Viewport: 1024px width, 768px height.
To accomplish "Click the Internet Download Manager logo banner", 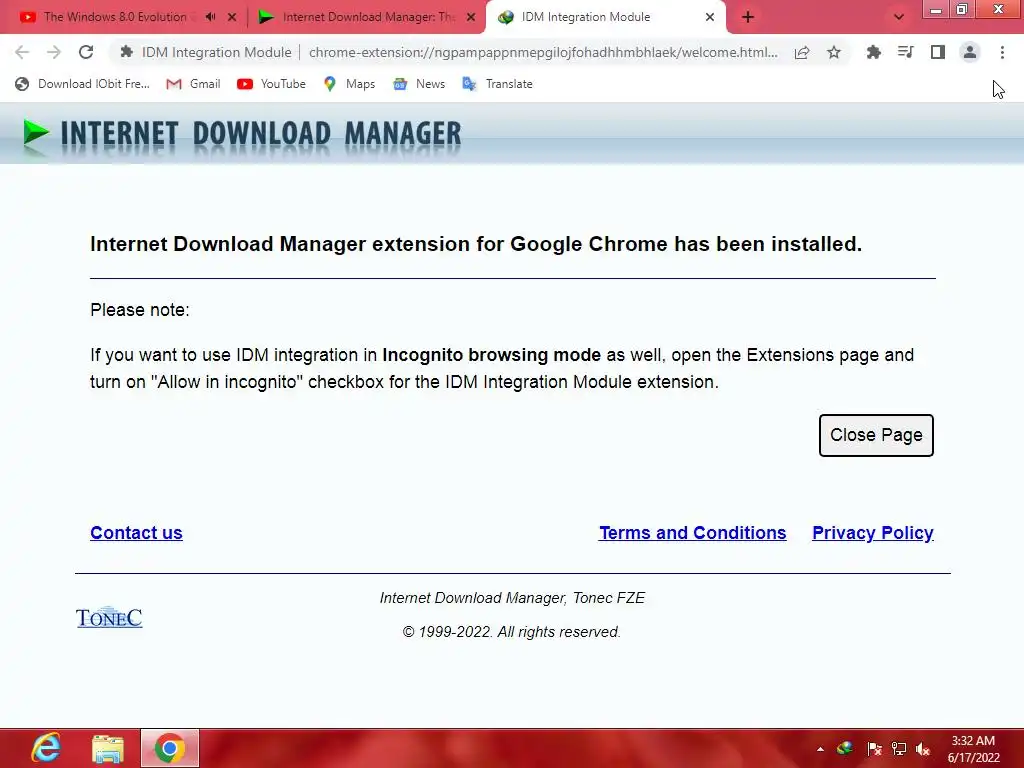I will click(242, 134).
